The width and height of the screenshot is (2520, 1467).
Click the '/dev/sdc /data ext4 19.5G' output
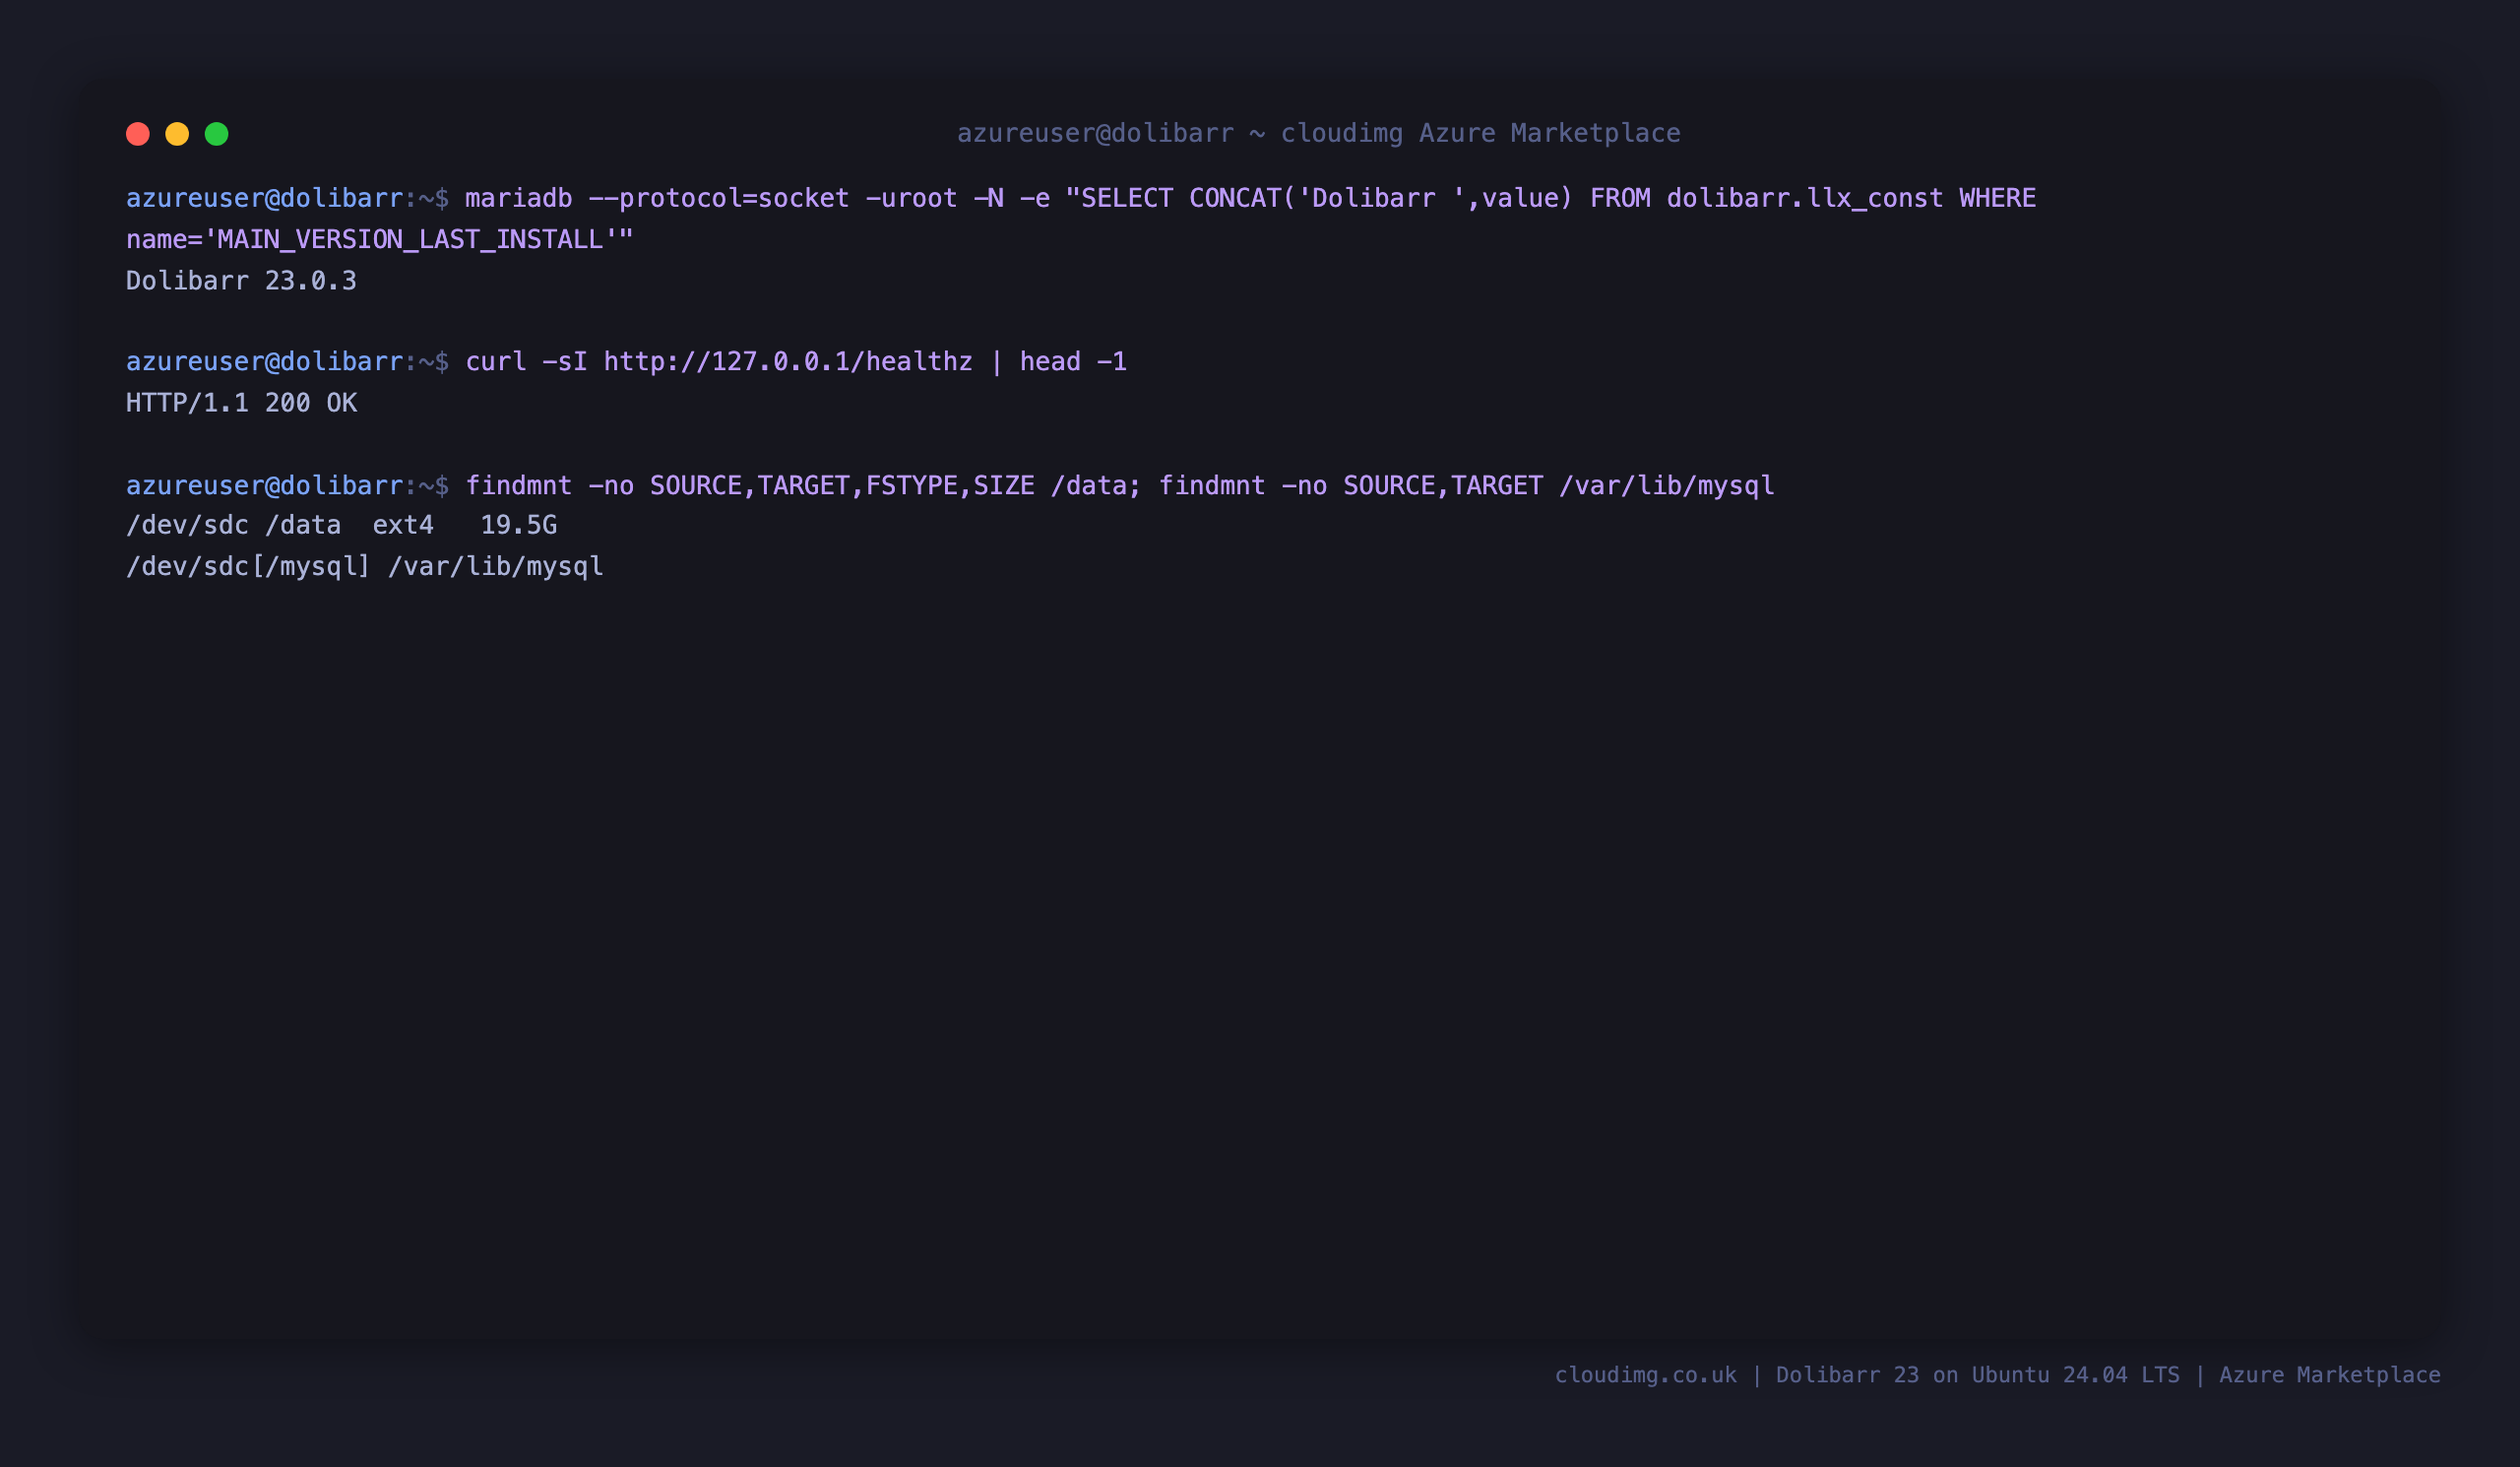point(341,525)
